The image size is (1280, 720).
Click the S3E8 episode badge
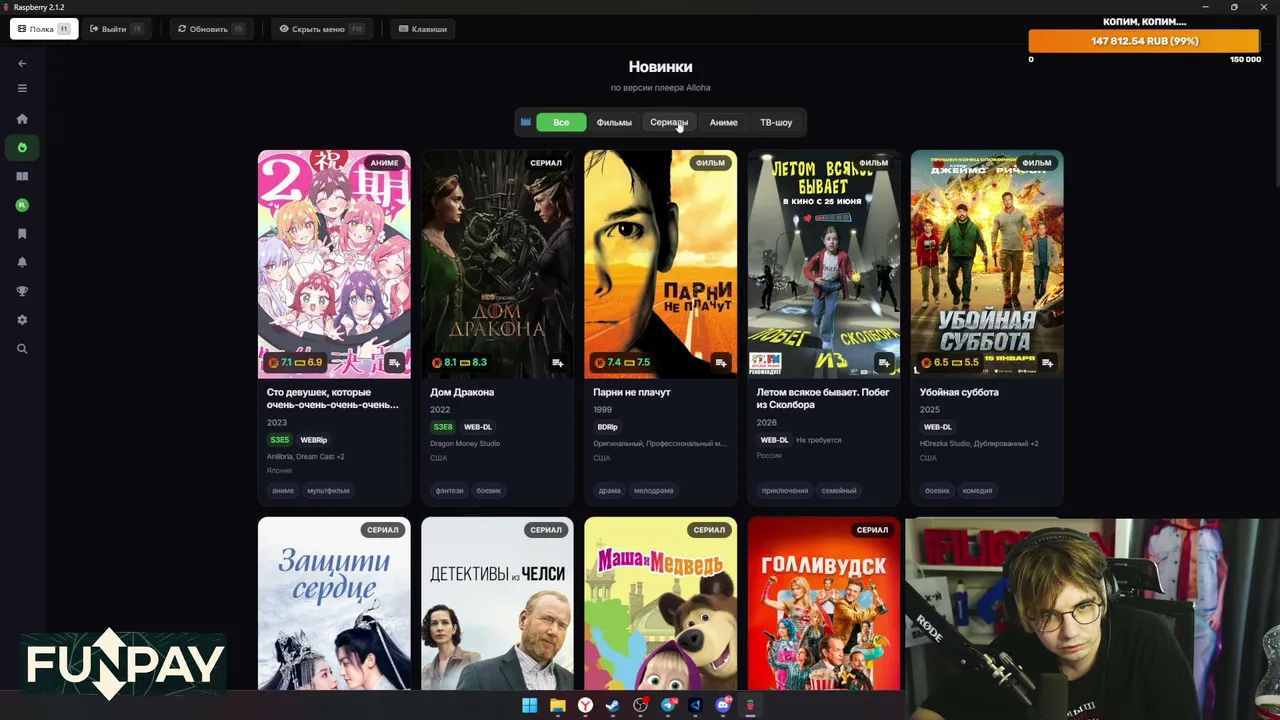(443, 427)
